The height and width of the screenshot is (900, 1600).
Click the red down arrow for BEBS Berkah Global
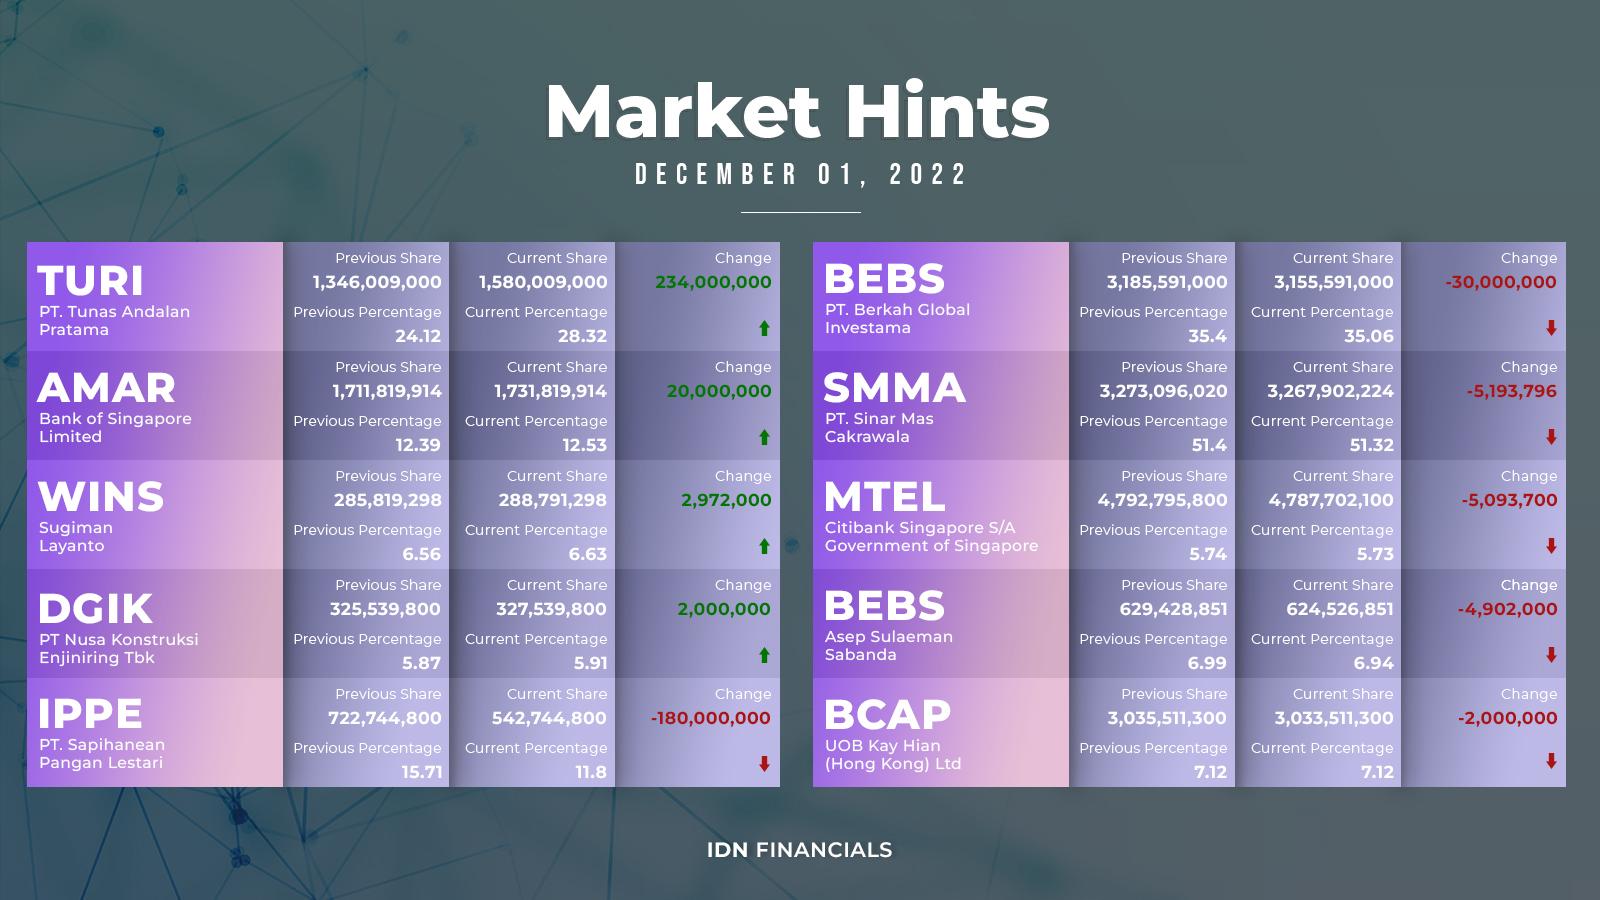click(x=1551, y=328)
